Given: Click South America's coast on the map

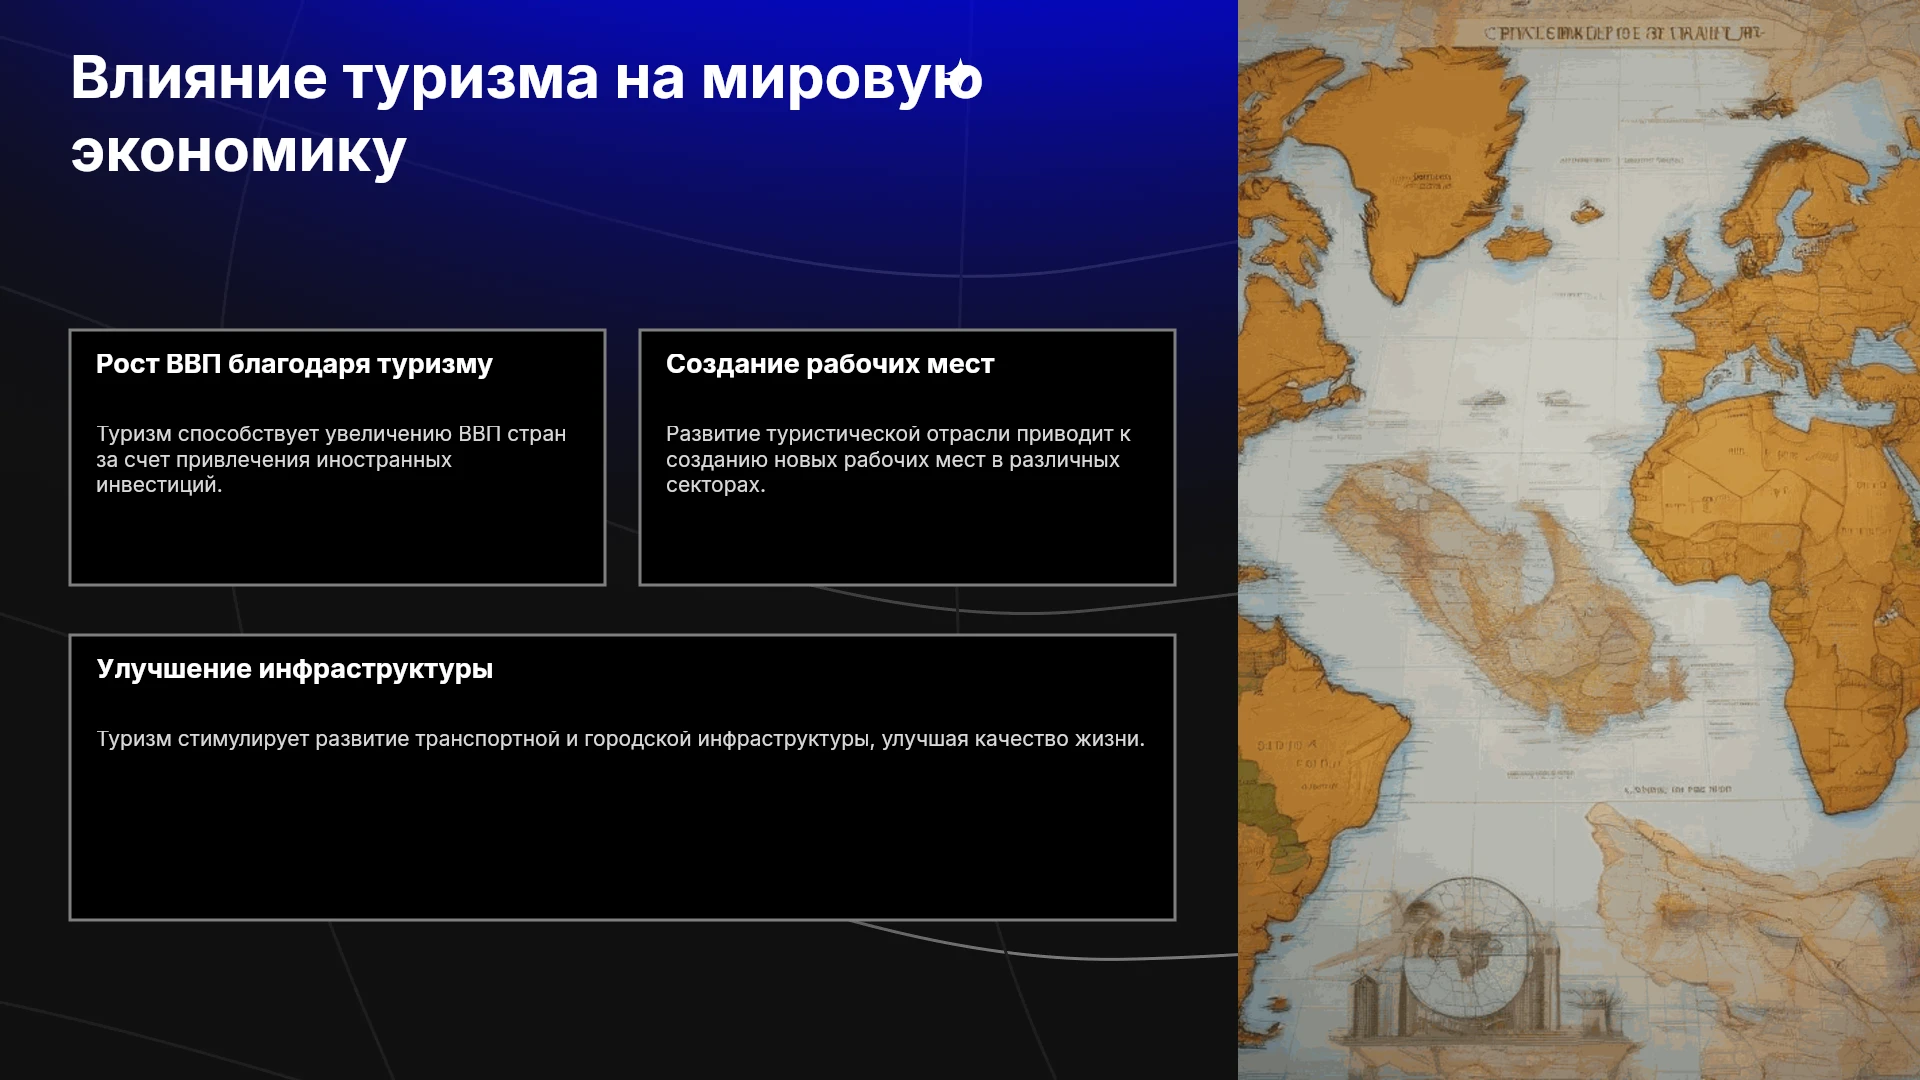Looking at the screenshot, I should tap(1320, 760).
